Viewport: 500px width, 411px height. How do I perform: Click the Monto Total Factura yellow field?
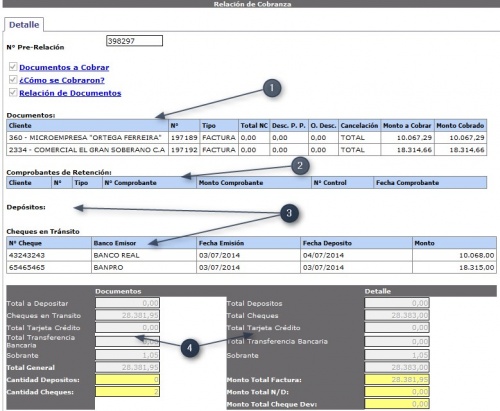[x=397, y=380]
